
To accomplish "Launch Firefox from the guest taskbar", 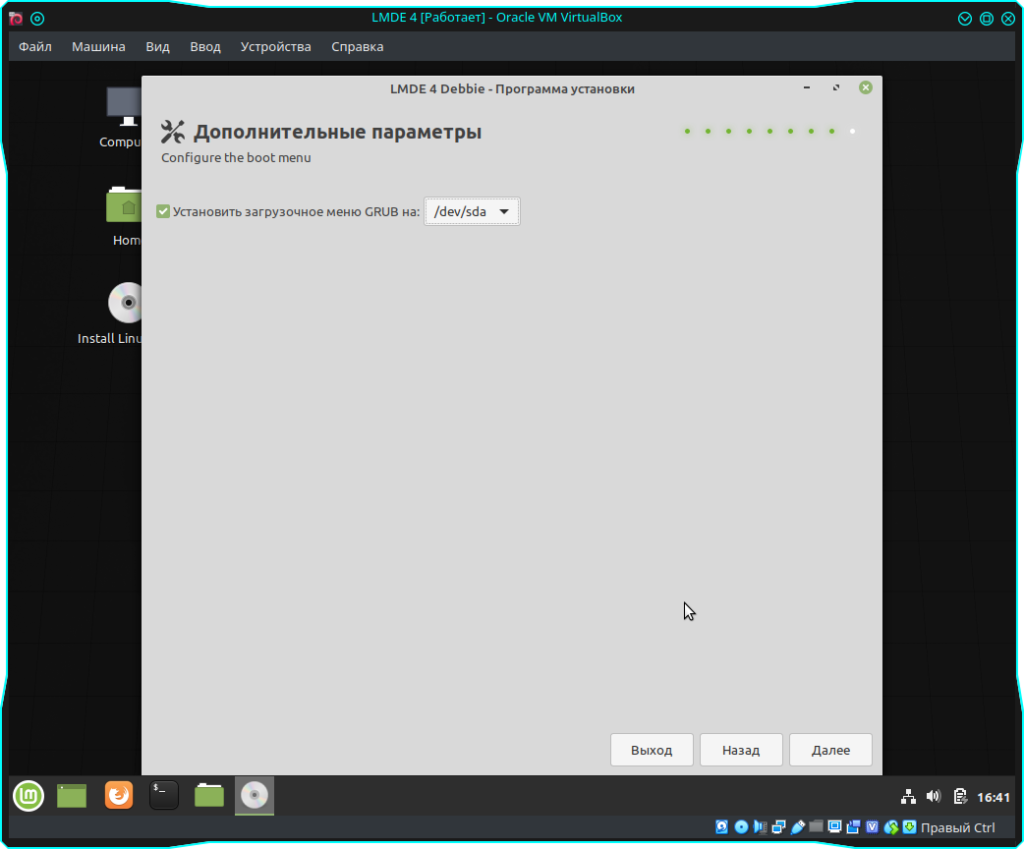I will click(118, 795).
